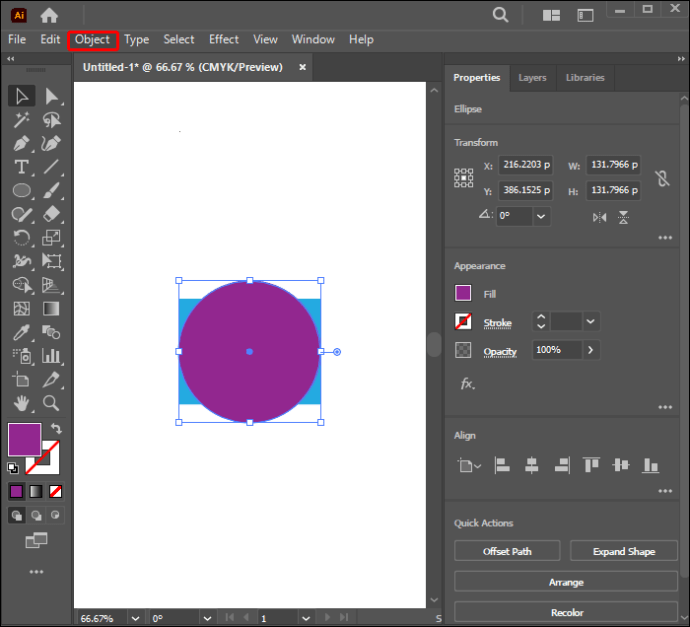This screenshot has width=690, height=627.
Task: Open the rotation angle dropdown in Transform
Action: [x=541, y=216]
